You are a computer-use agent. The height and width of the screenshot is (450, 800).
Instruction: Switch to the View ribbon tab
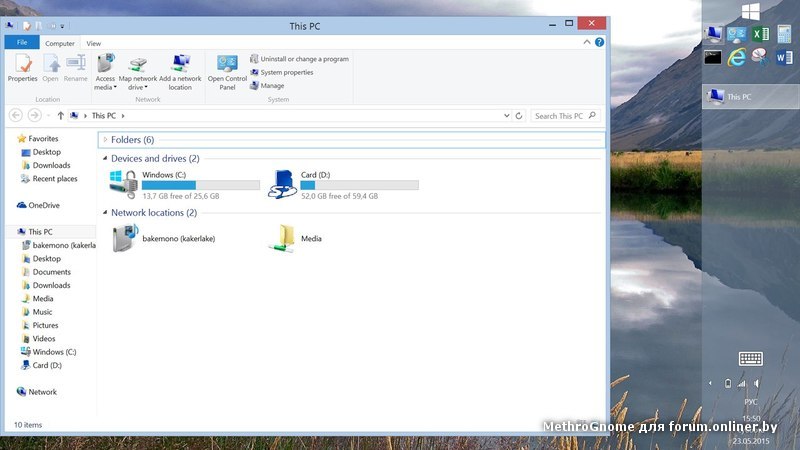93,44
